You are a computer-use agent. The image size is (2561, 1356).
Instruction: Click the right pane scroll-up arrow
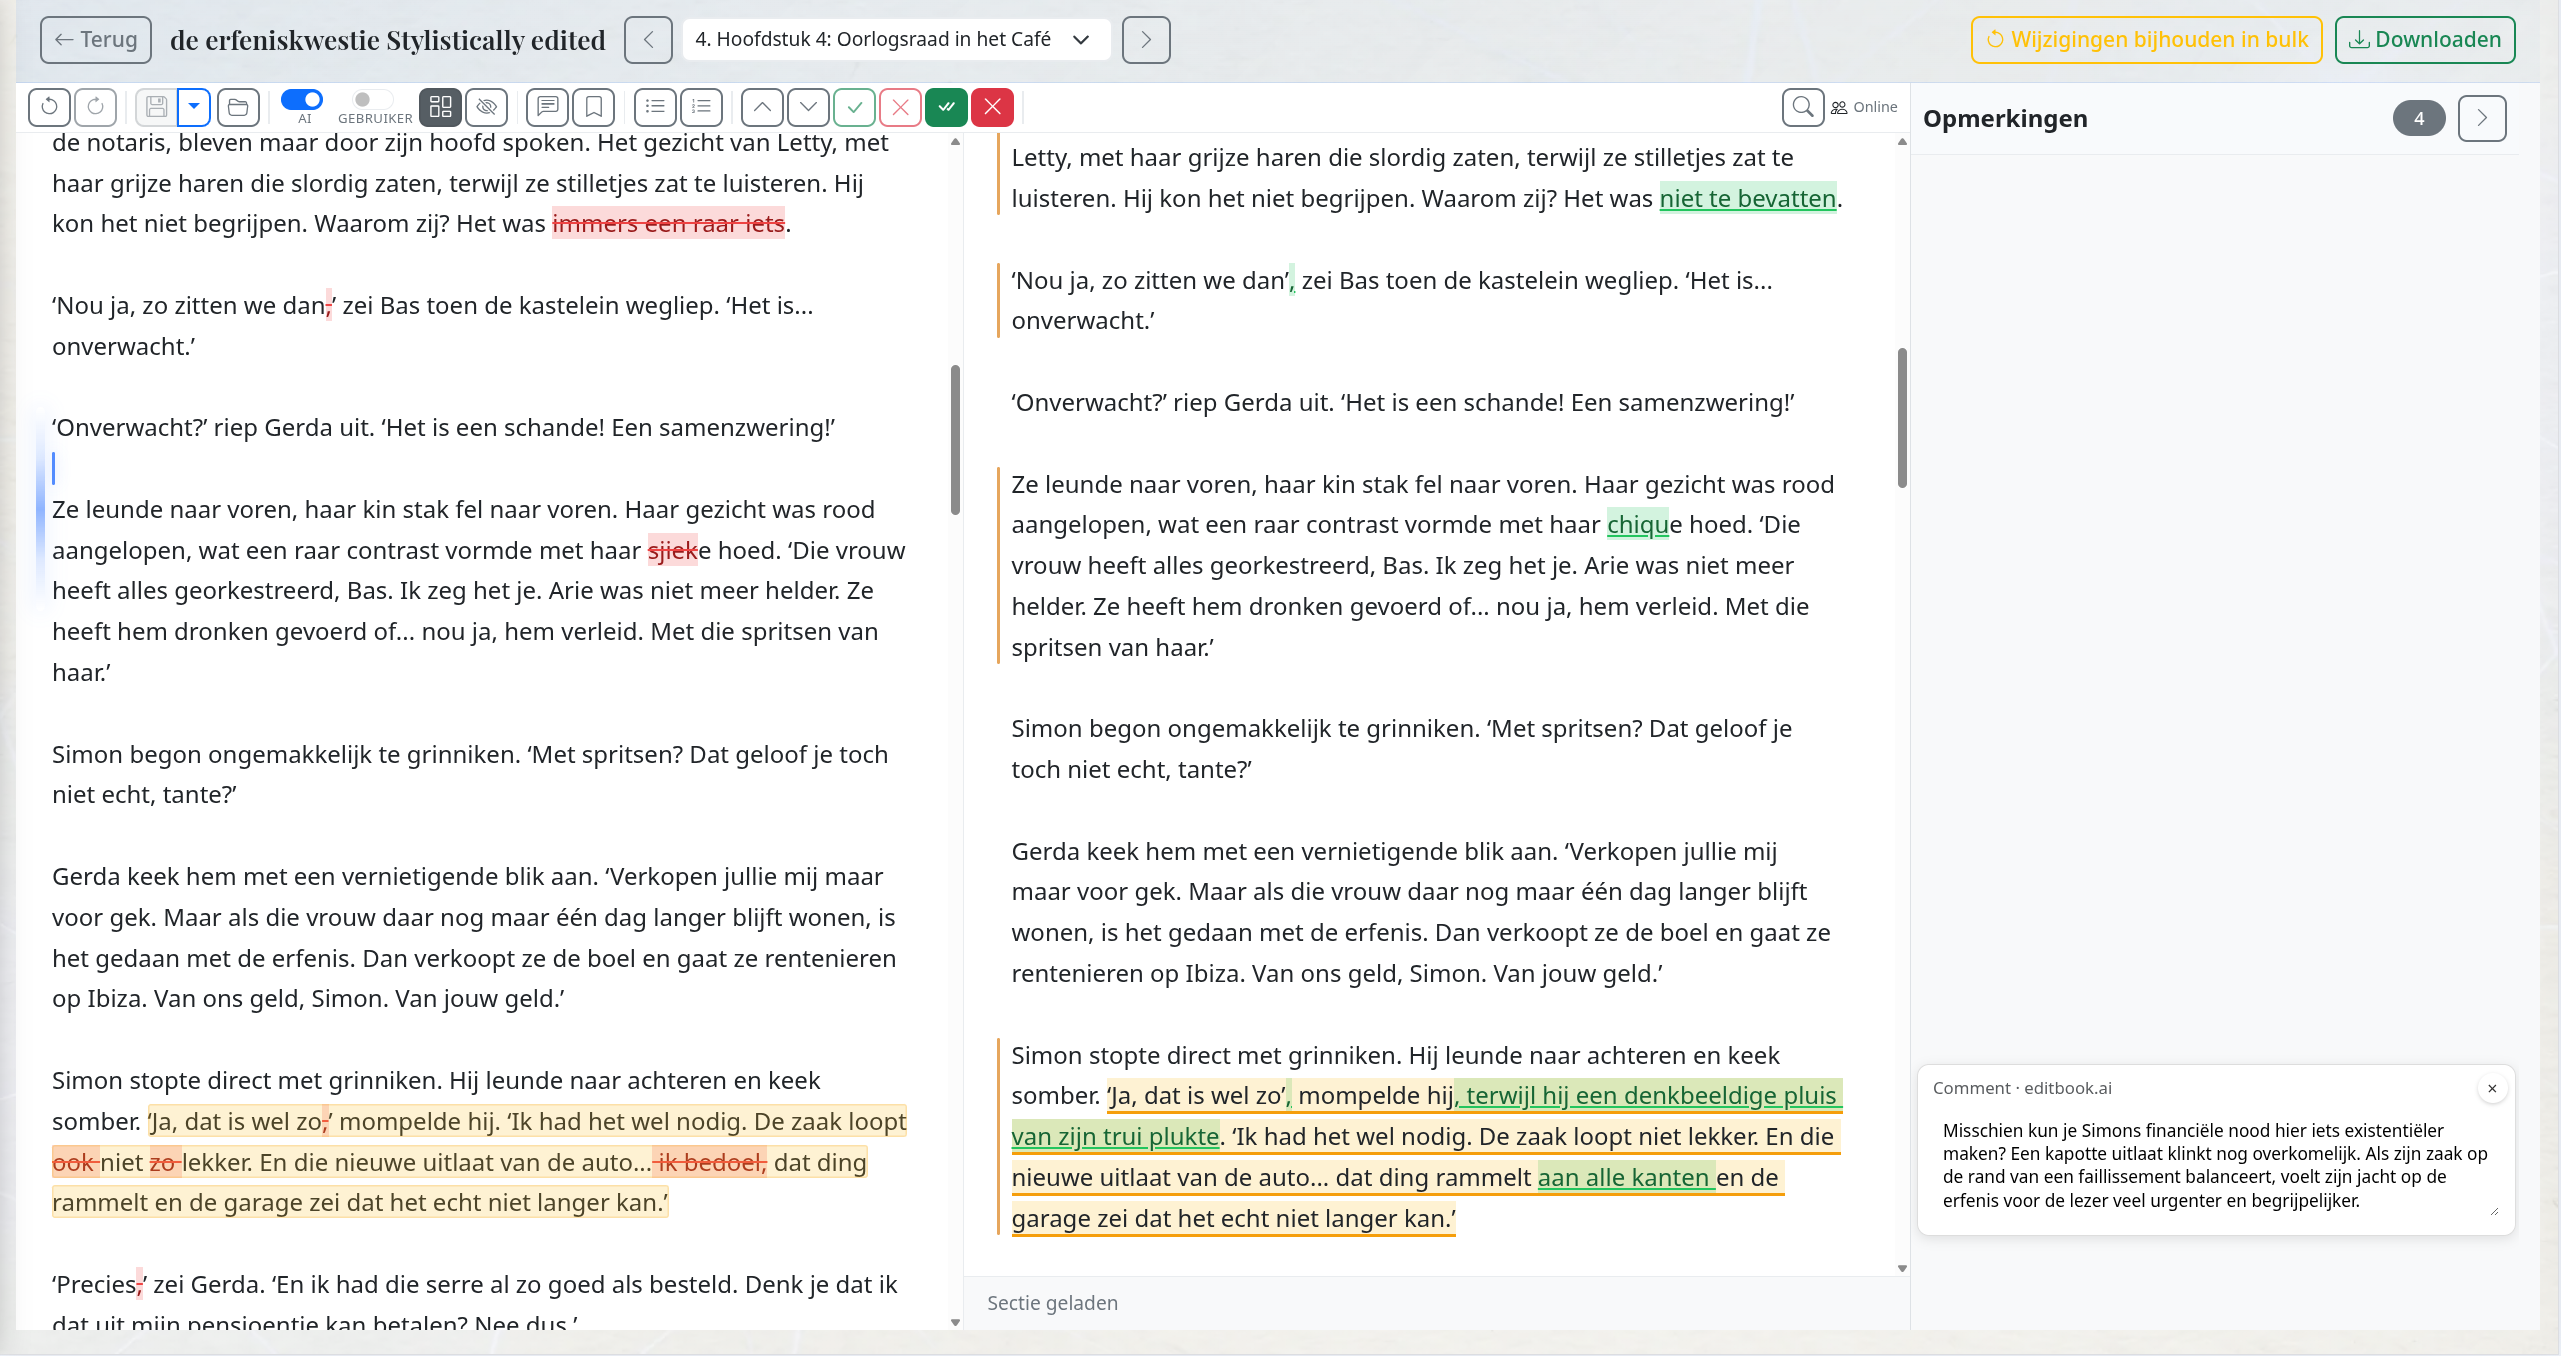(x=1902, y=142)
